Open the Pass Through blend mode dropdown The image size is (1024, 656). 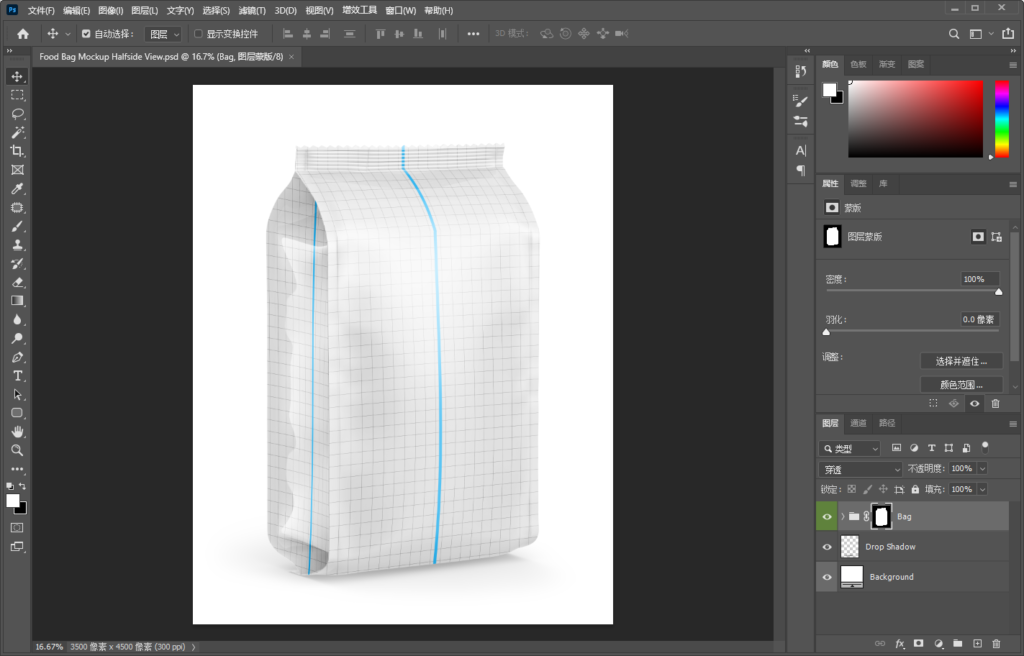860,469
